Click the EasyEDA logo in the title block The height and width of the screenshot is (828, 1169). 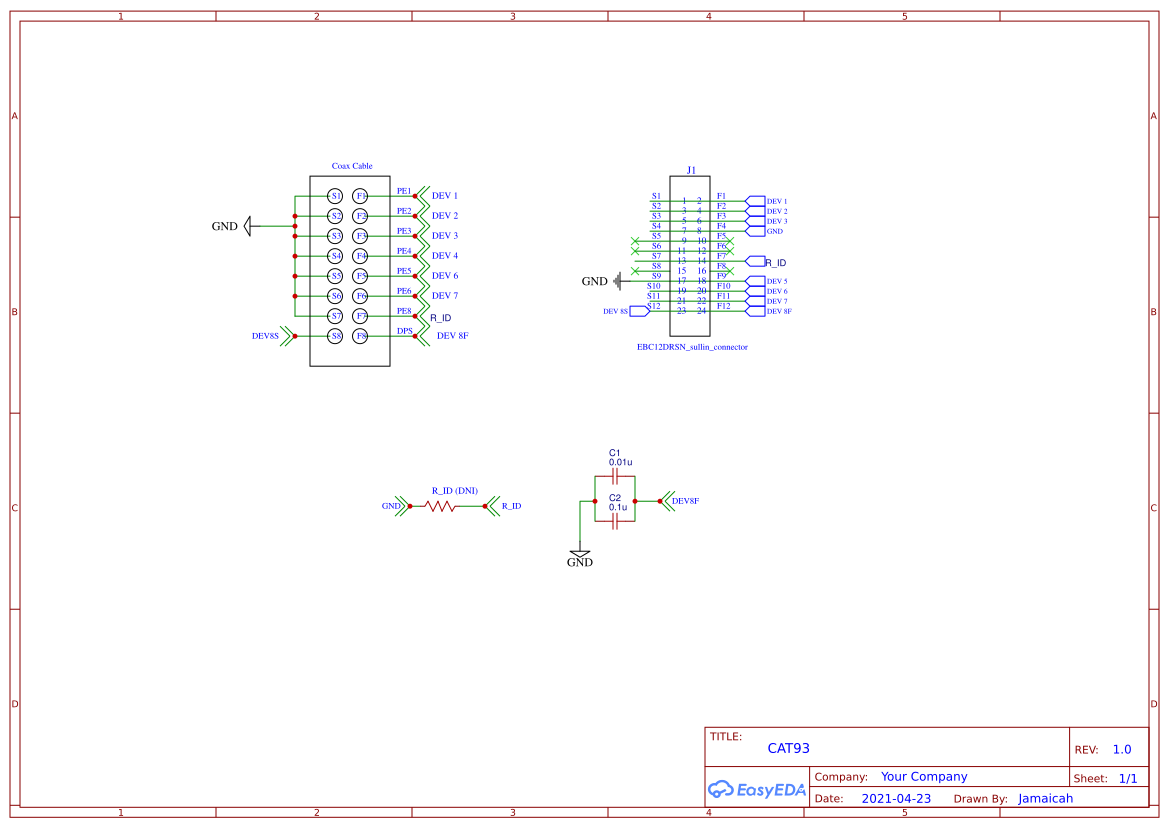(x=756, y=789)
